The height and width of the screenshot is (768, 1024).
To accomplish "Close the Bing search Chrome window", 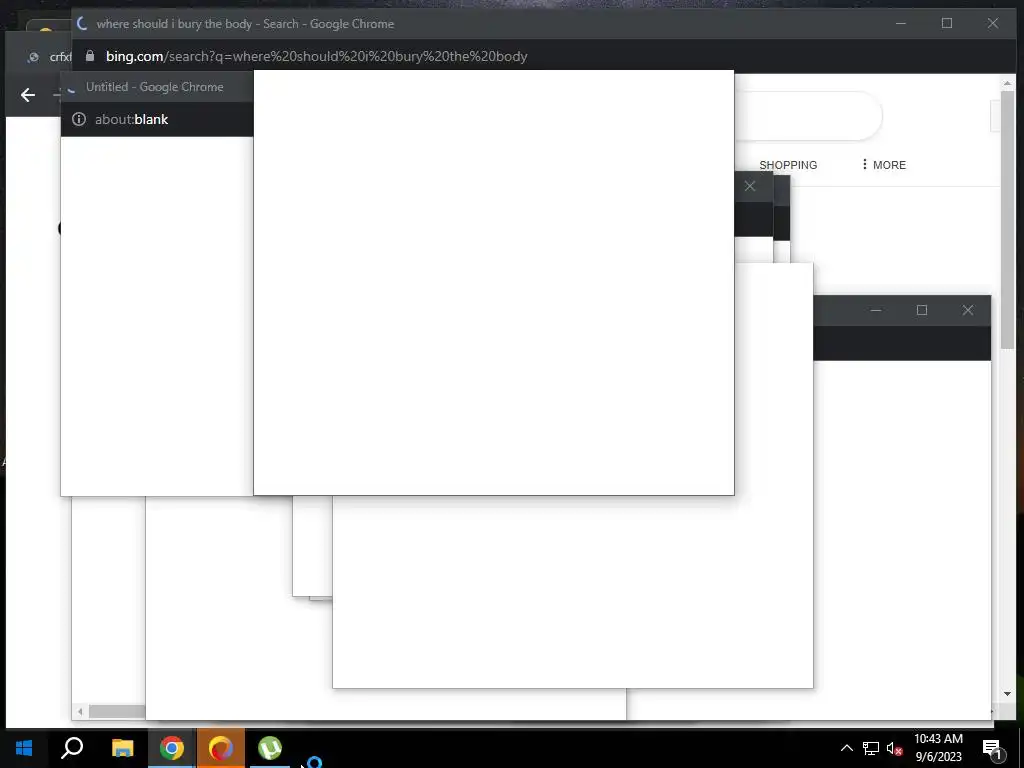I will click(993, 24).
